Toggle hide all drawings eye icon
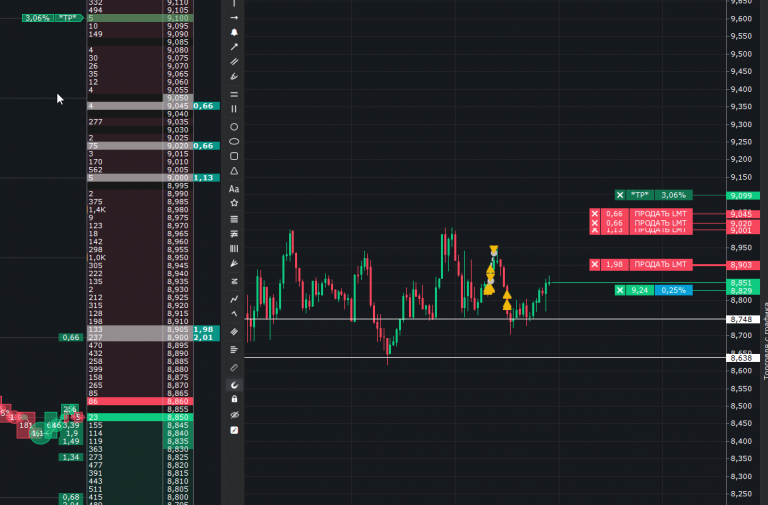 coord(234,415)
